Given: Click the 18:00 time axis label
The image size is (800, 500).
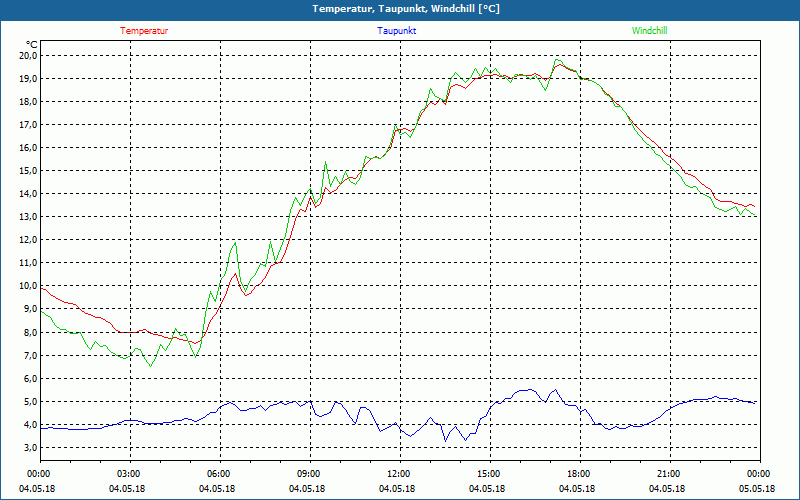Looking at the screenshot, I should point(577,474).
